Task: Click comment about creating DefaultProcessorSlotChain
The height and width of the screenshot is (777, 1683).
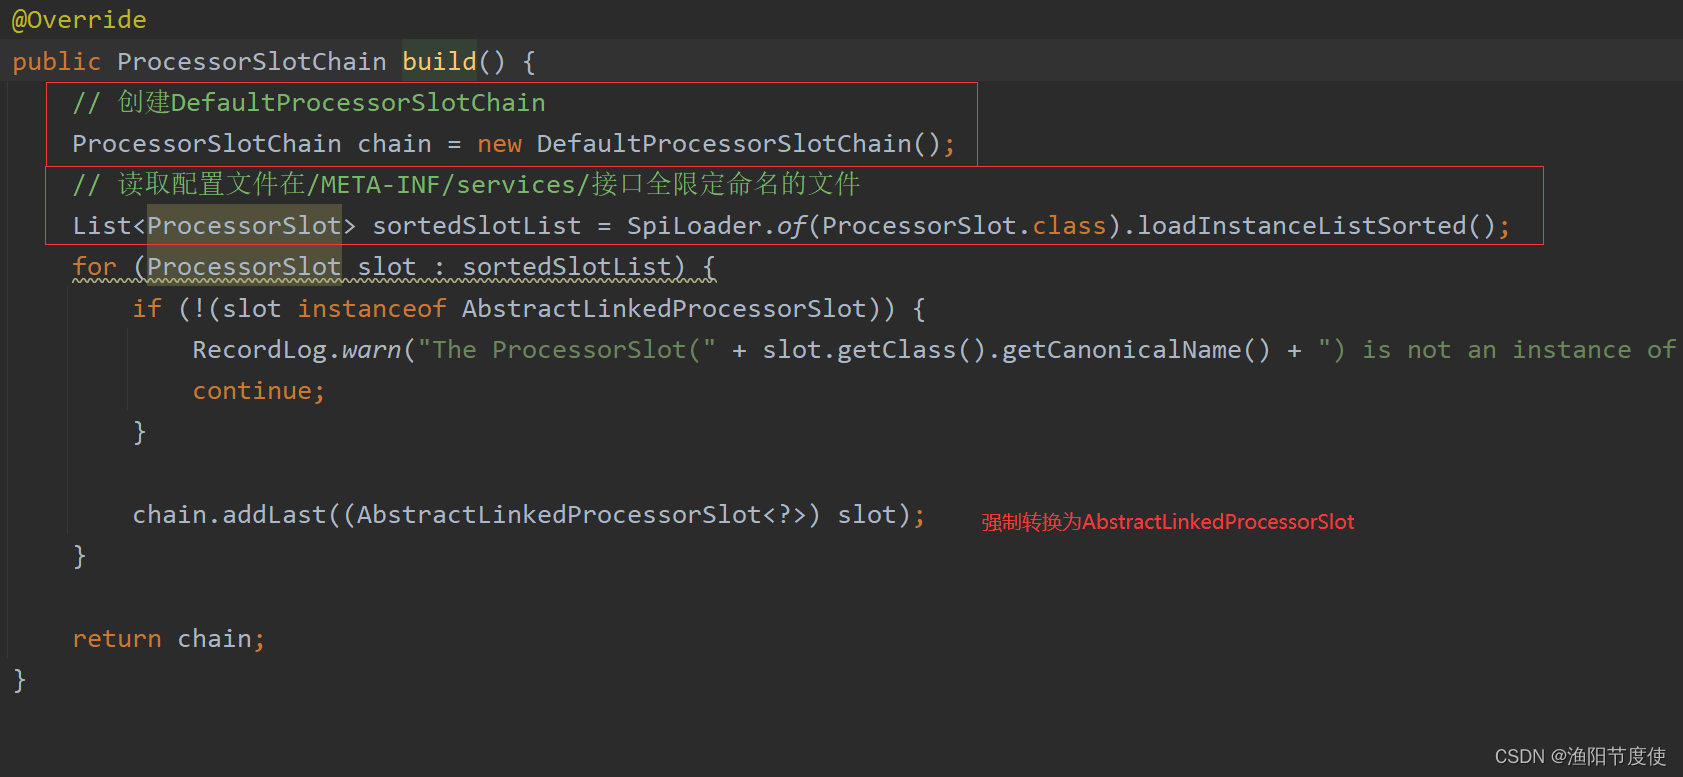Action: coord(309,103)
